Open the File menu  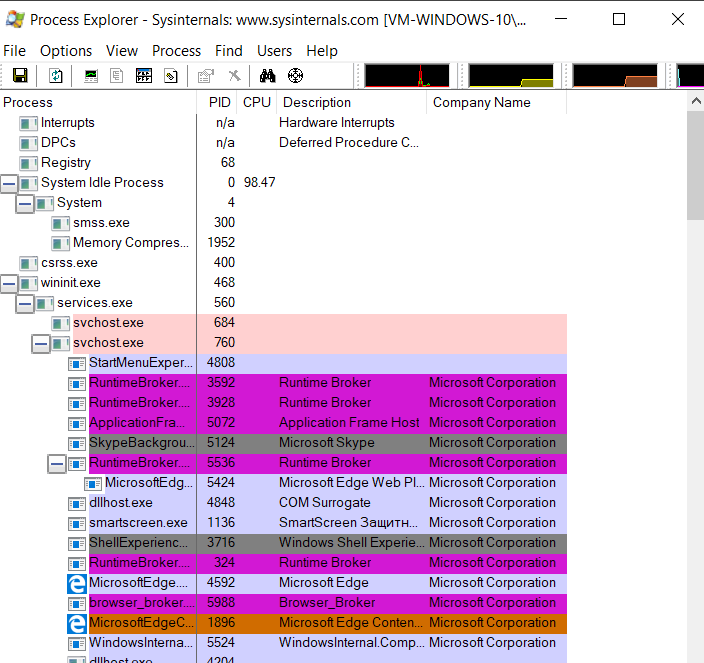point(14,51)
